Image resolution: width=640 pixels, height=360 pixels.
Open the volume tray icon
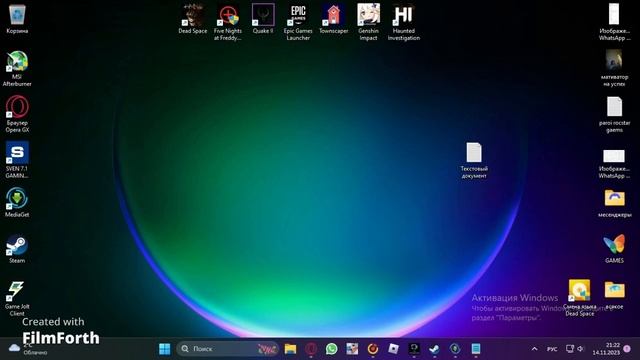pyautogui.click(x=580, y=349)
